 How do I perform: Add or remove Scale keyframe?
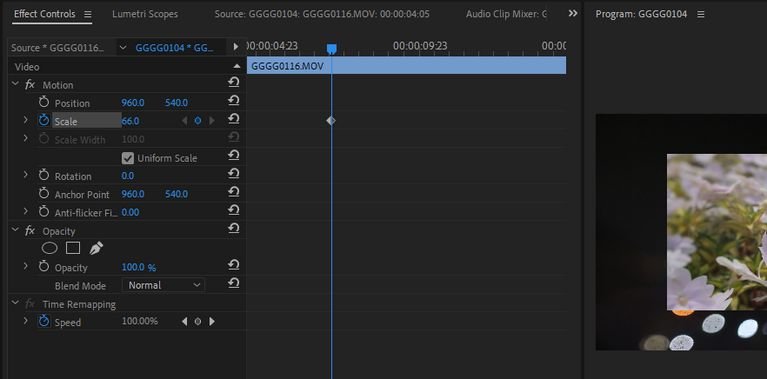(198, 121)
